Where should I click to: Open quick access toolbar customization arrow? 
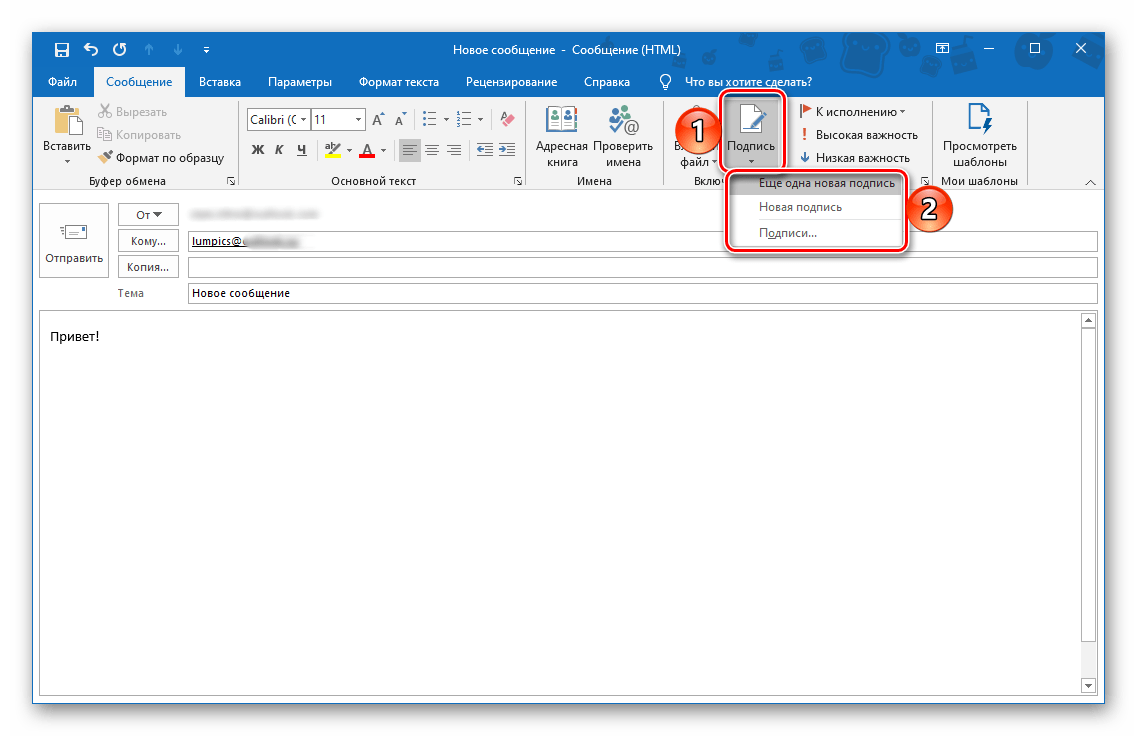[x=207, y=50]
